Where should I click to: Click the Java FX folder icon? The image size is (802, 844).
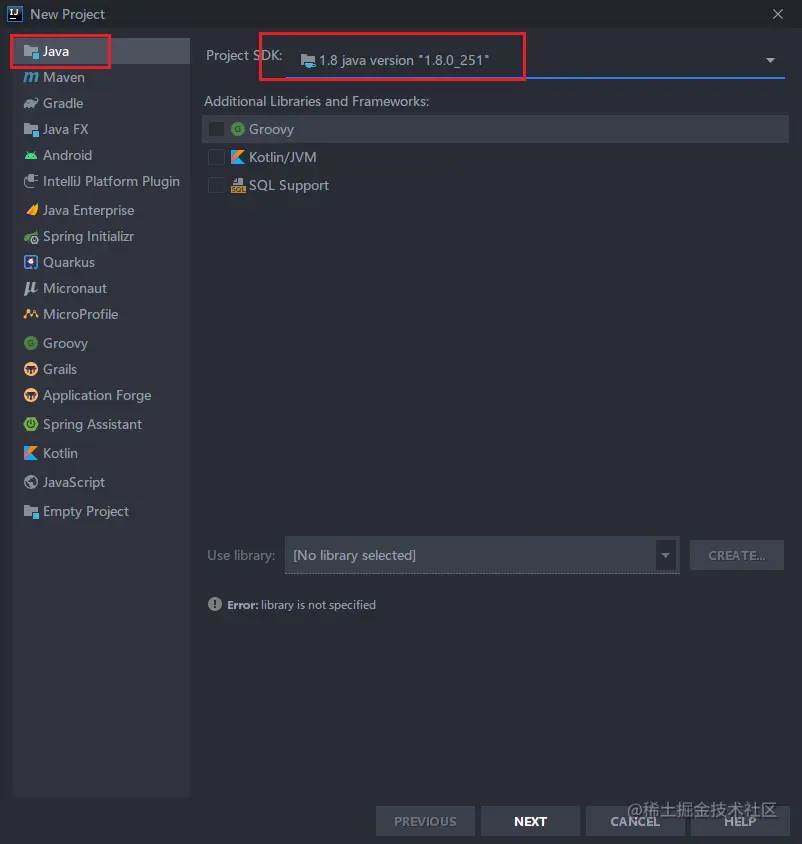tap(31, 129)
